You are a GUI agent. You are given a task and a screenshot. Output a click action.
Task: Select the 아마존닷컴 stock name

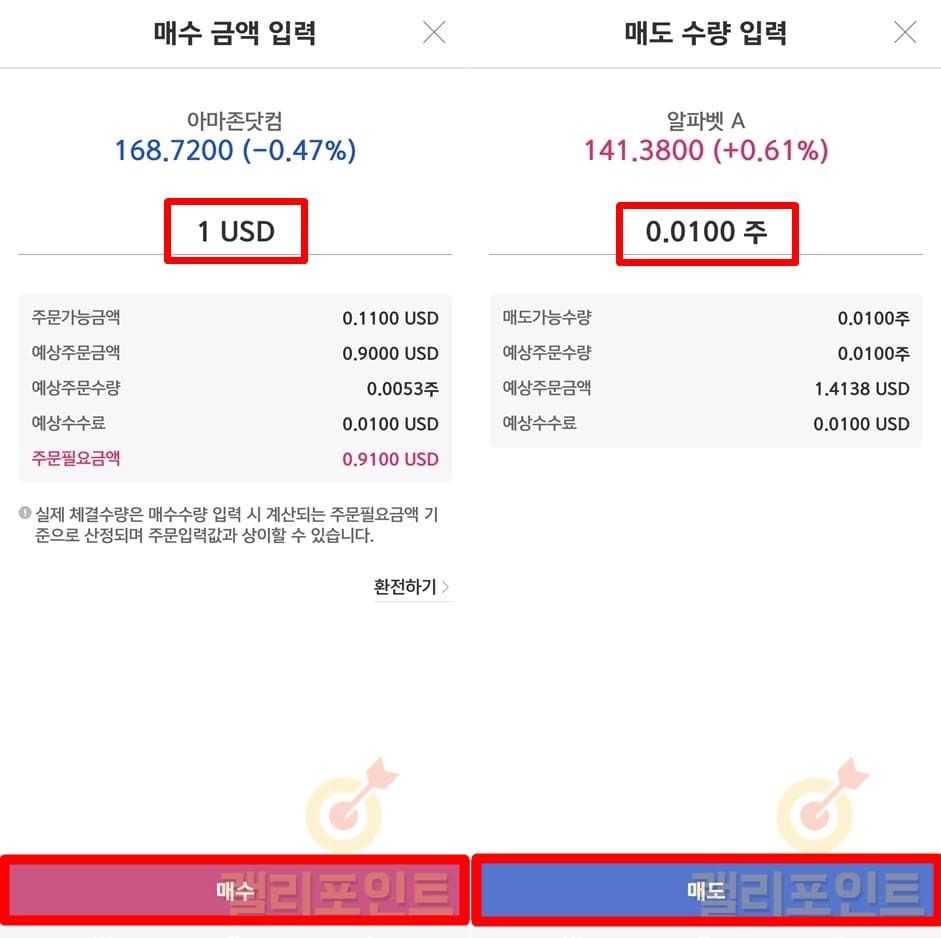coord(235,121)
